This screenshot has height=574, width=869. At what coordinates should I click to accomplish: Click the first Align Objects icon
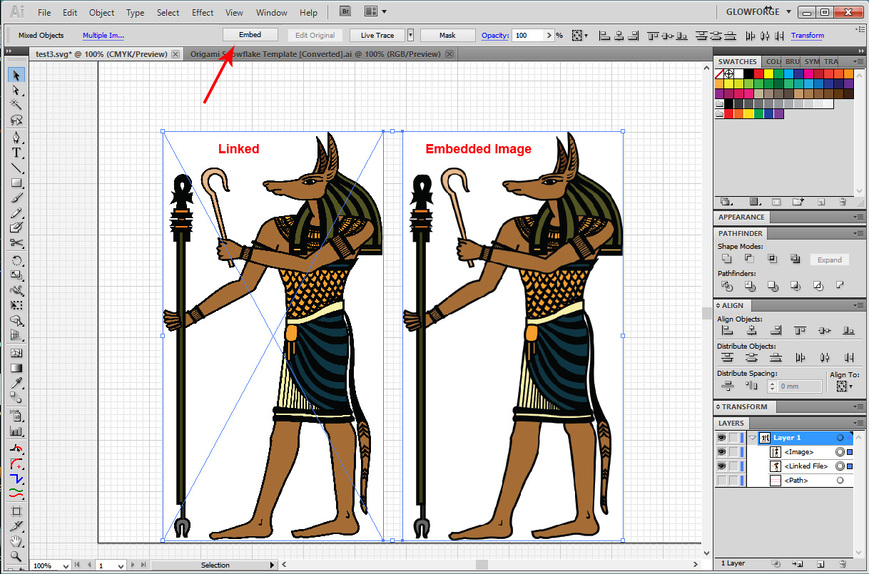pos(727,331)
